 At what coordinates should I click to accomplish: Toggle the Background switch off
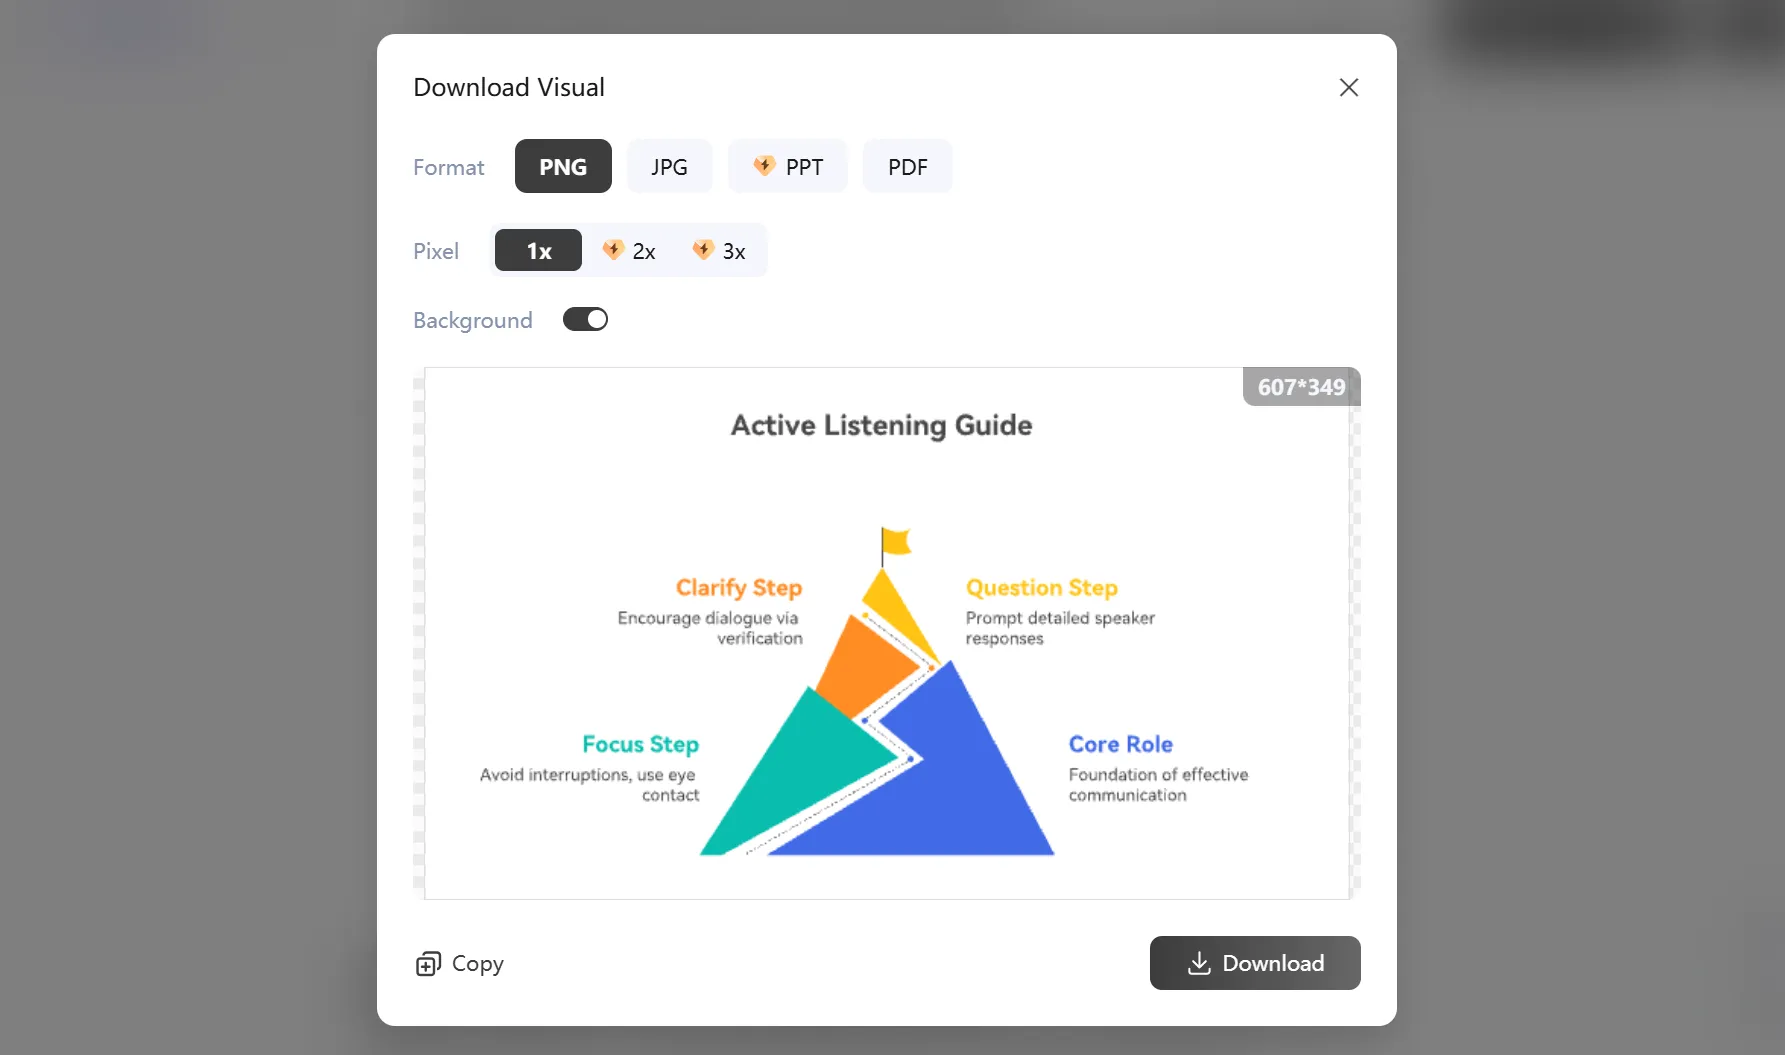tap(585, 319)
